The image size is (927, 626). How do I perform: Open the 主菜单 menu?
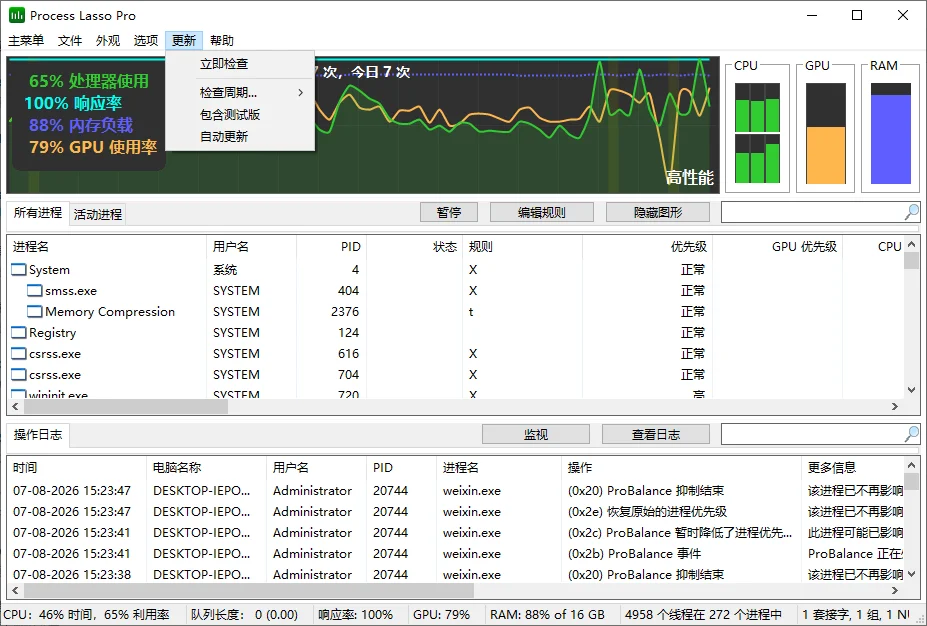tap(26, 40)
